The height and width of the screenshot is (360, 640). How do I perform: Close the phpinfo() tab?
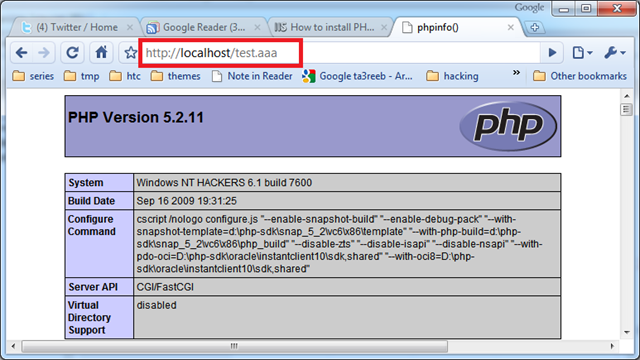pyautogui.click(x=511, y=27)
